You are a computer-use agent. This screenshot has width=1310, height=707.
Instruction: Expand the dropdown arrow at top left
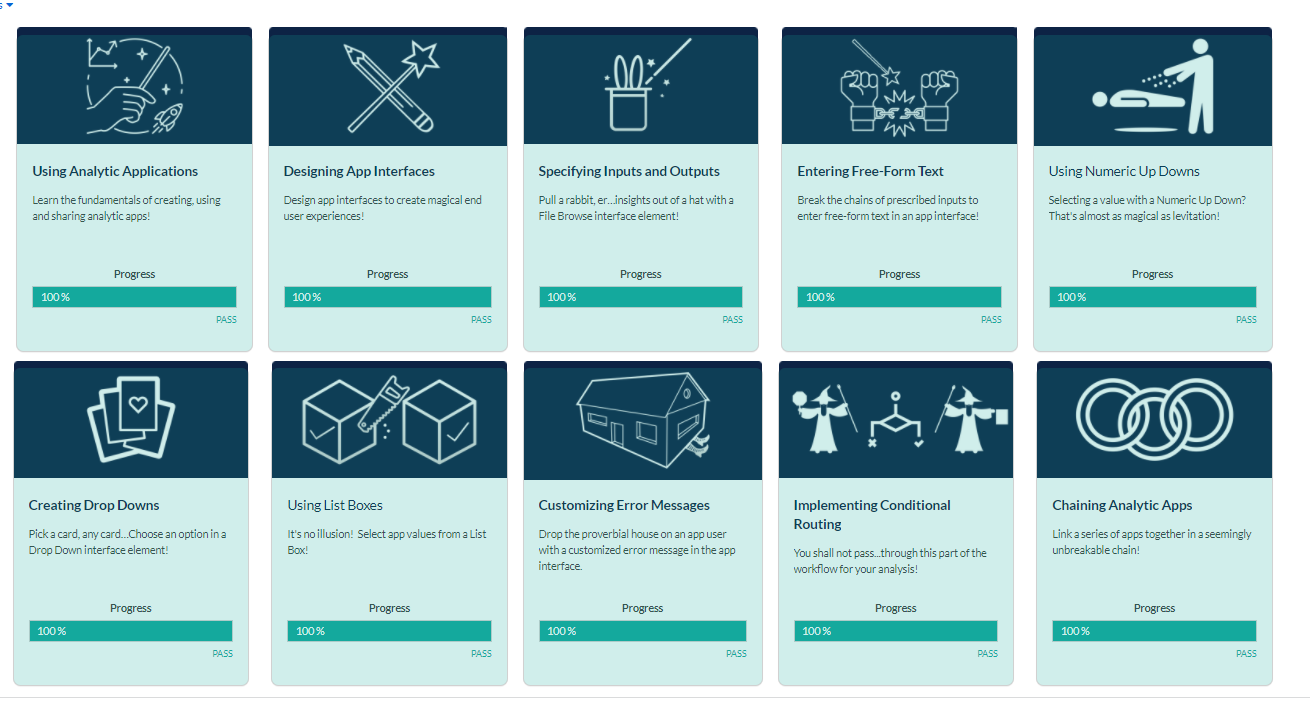10,5
